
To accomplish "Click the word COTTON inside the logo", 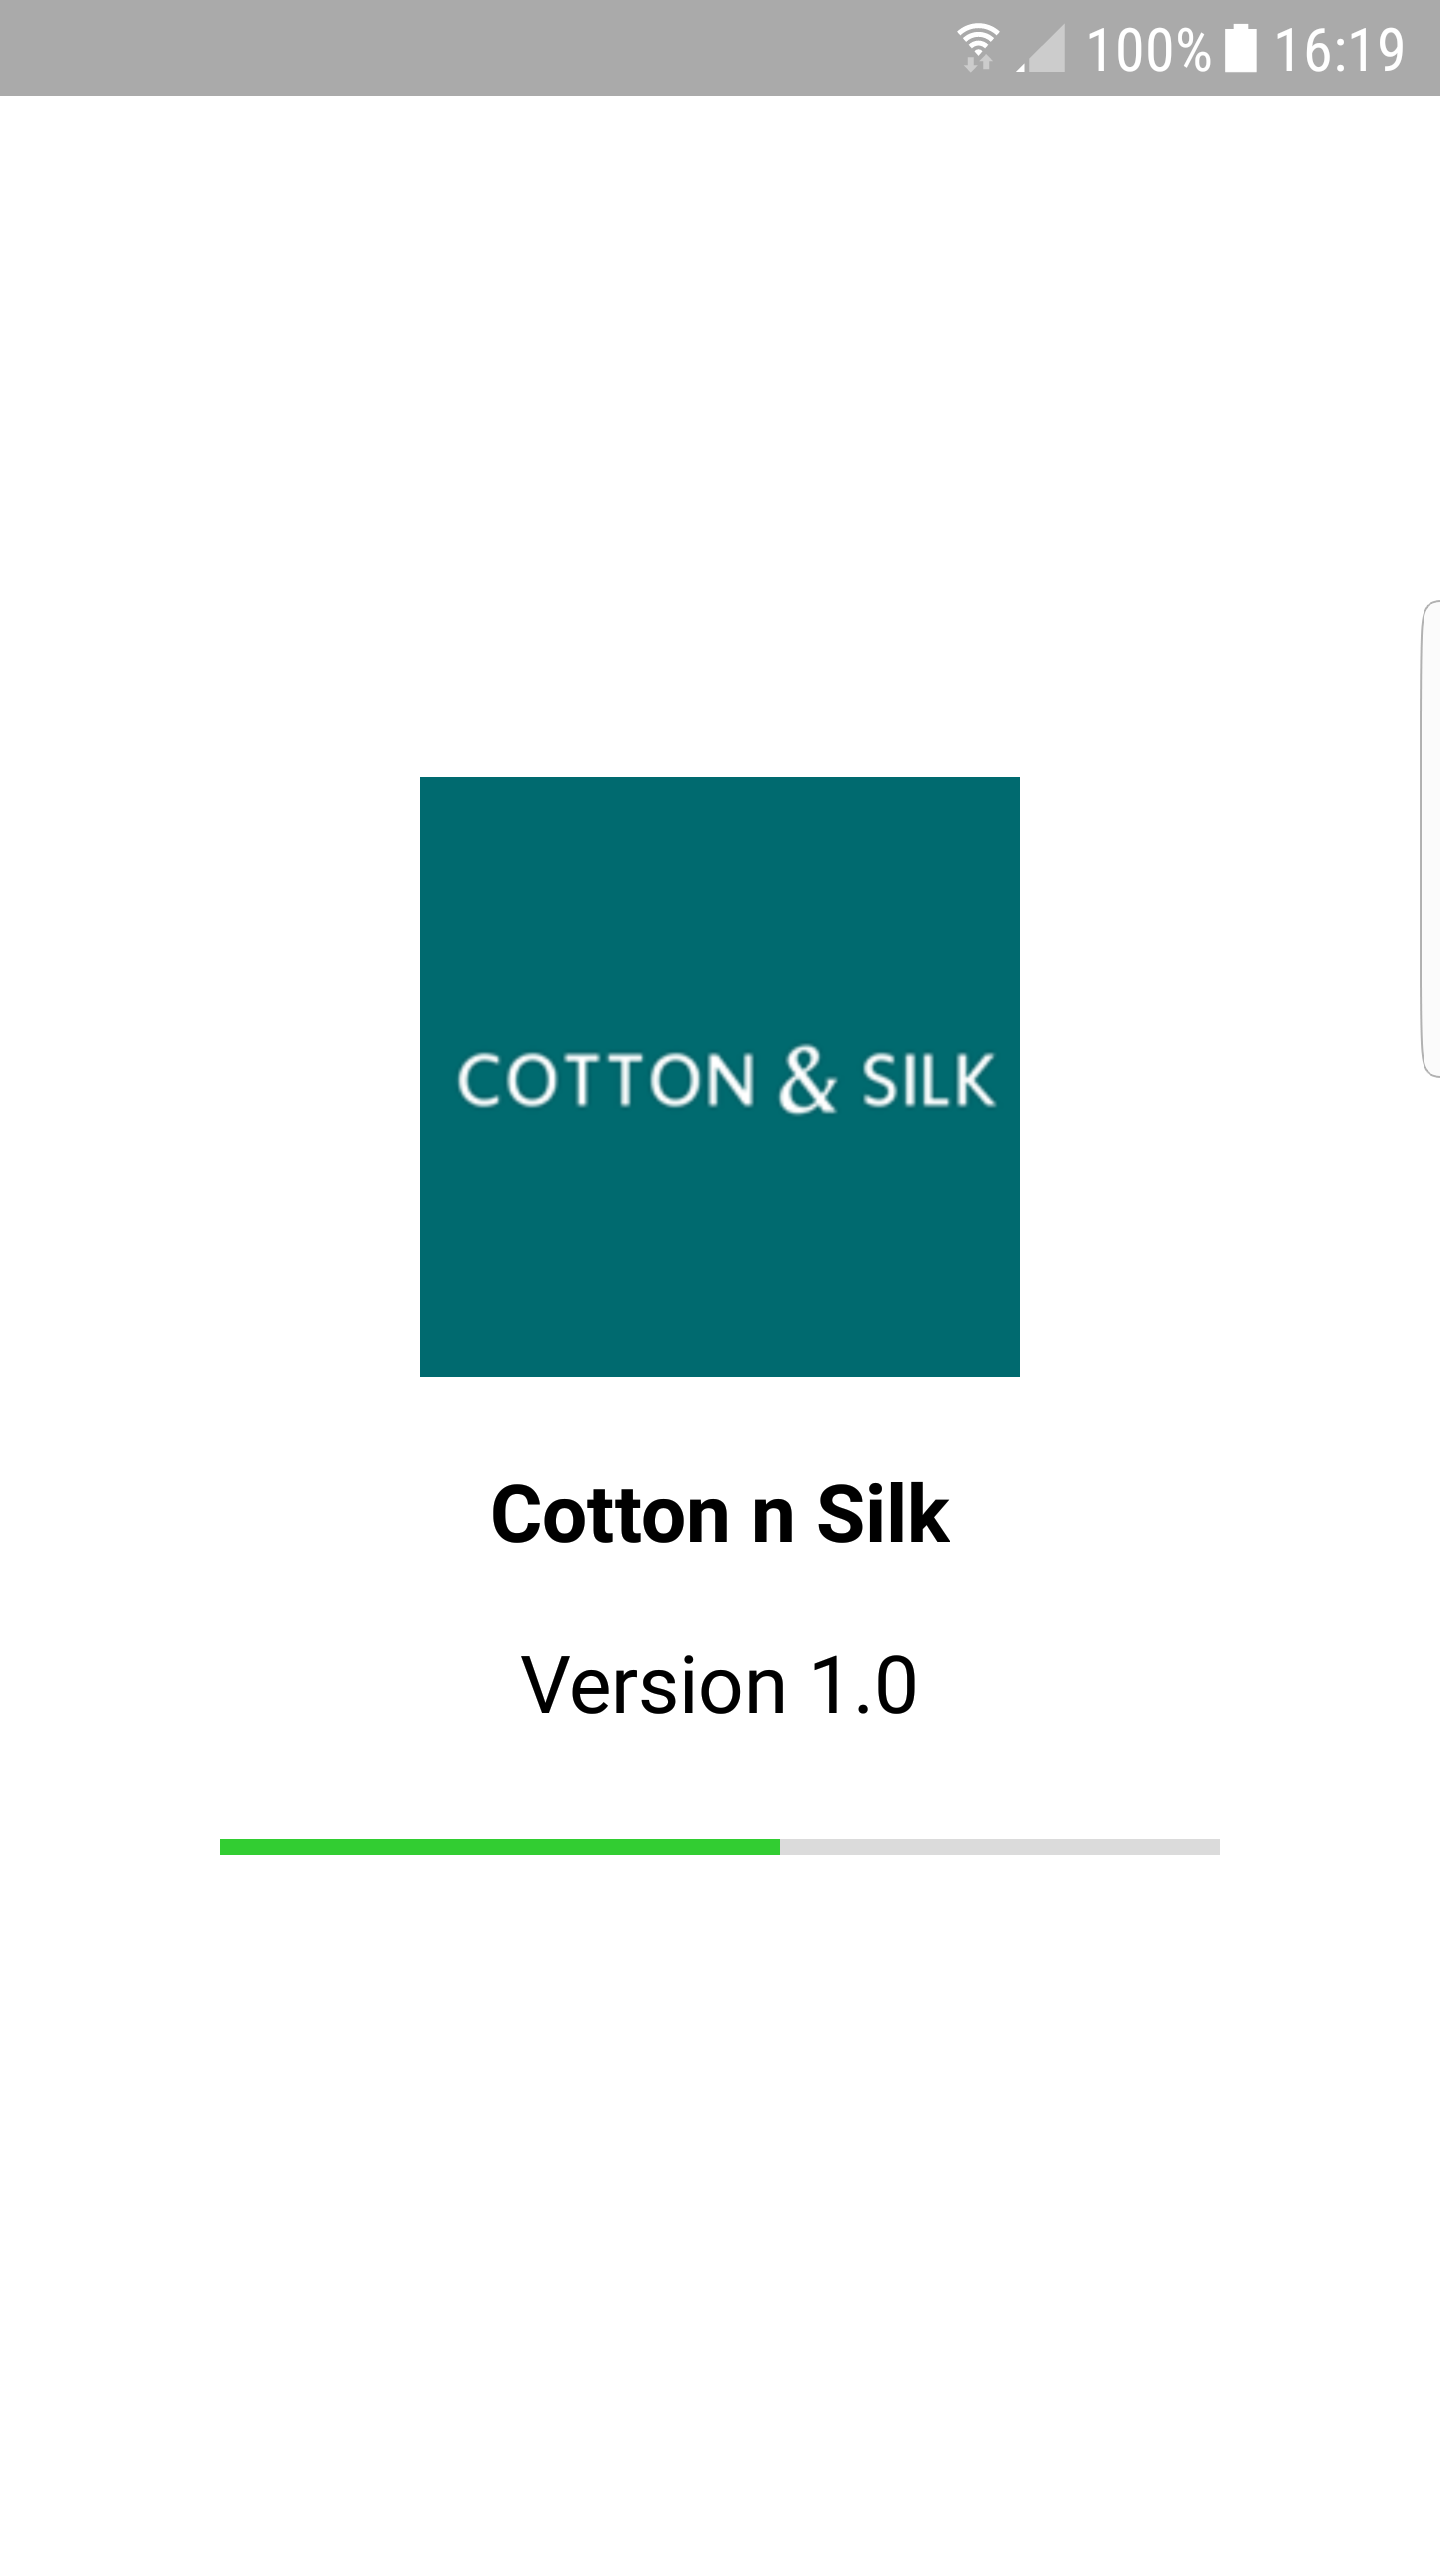I will pos(606,1080).
